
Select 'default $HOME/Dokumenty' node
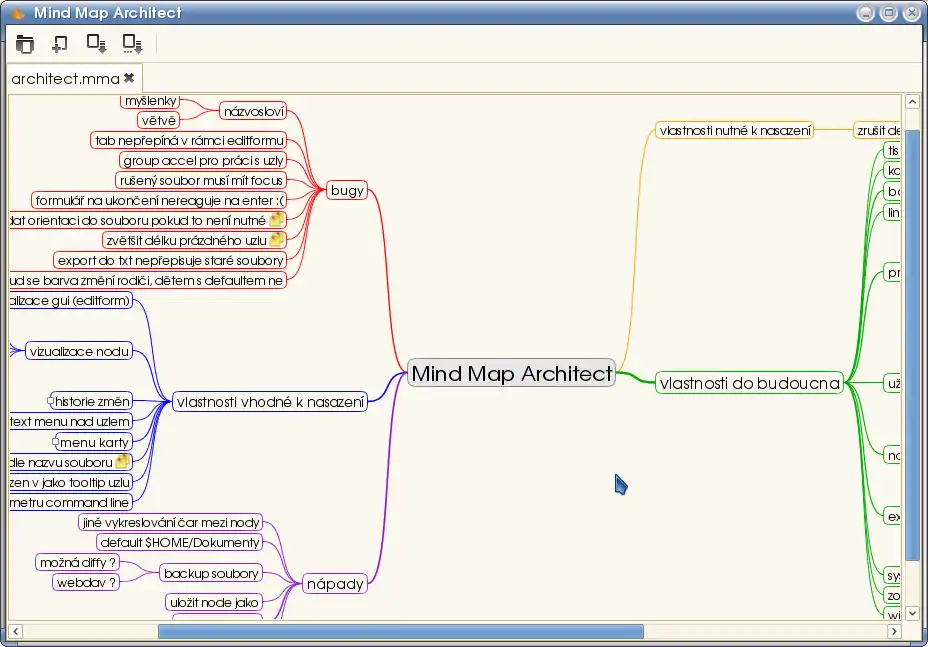tap(179, 542)
